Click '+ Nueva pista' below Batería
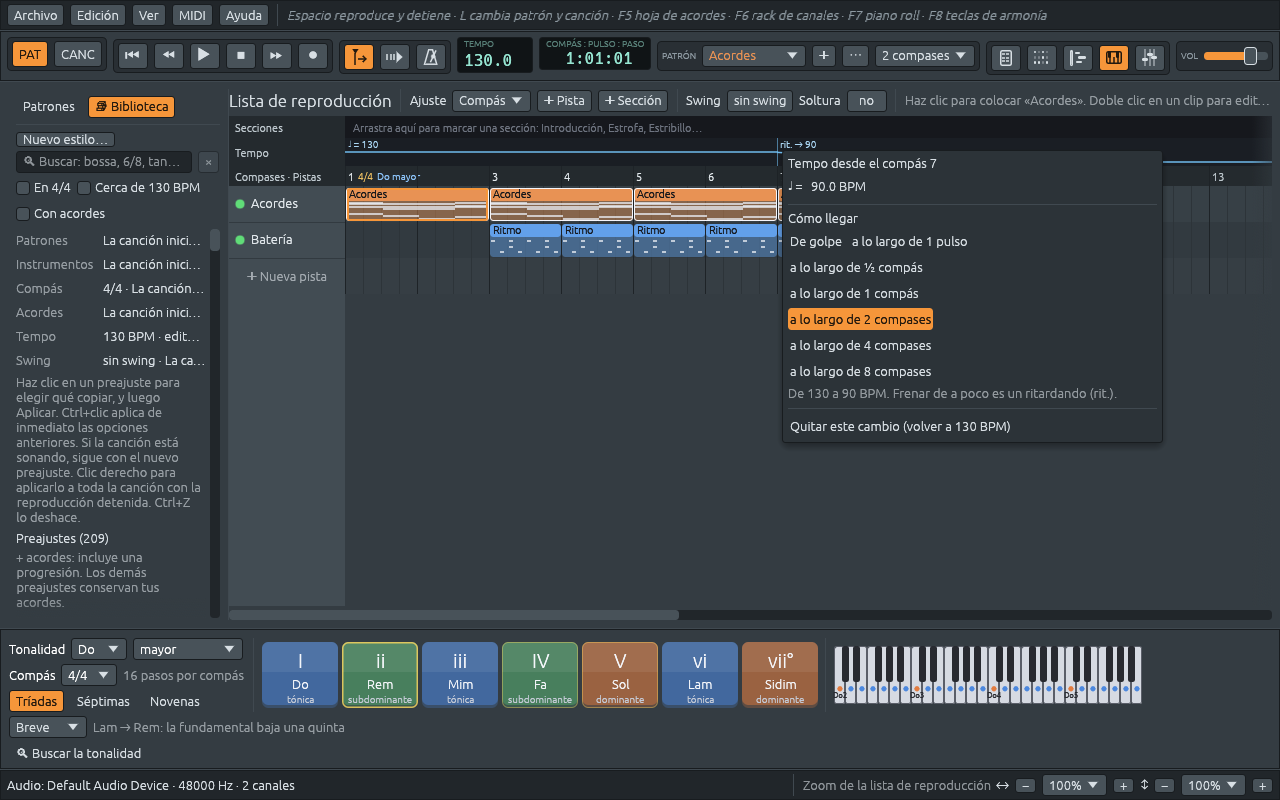The height and width of the screenshot is (800, 1280). tap(287, 277)
